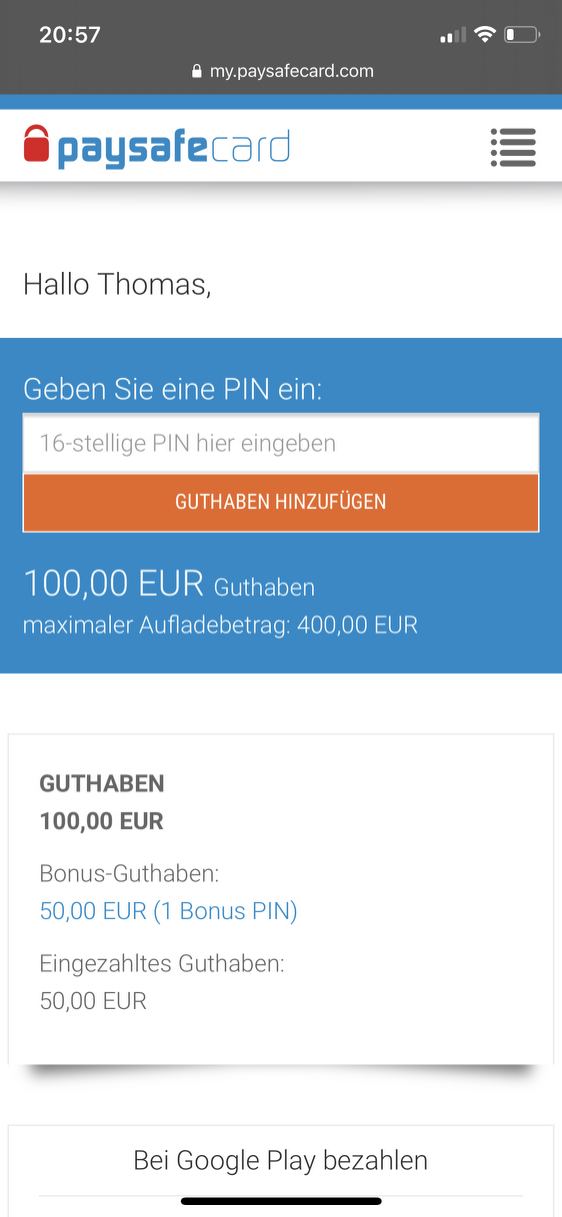Tap the 20:57 clock in status bar
The height and width of the screenshot is (1217, 562).
(70, 35)
